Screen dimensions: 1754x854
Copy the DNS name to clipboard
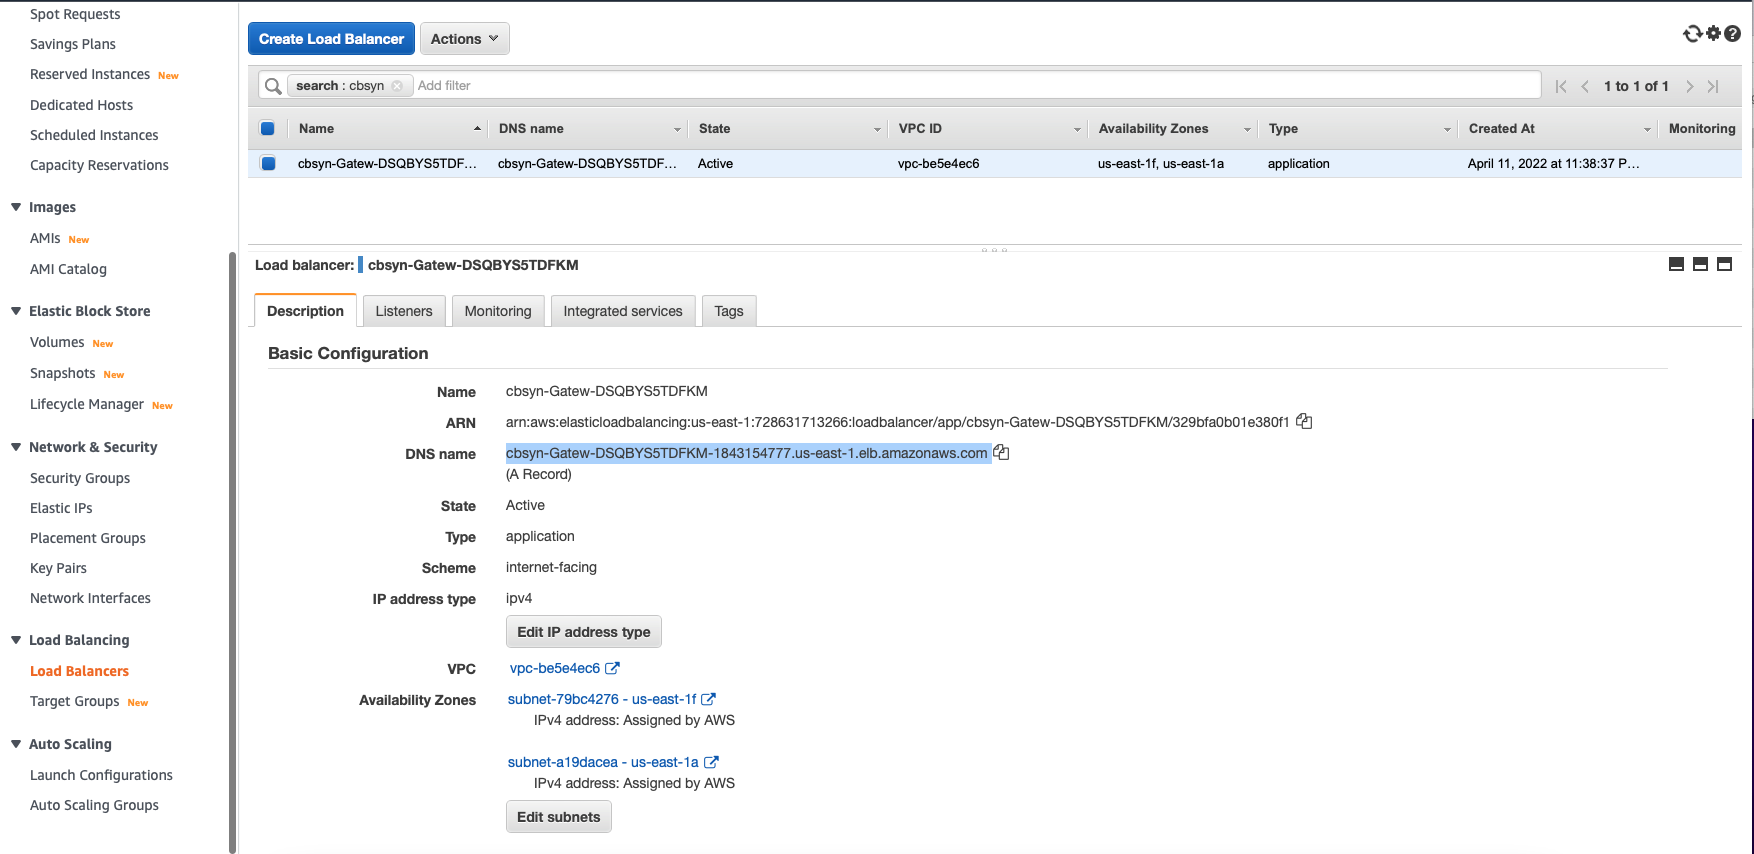pos(1001,453)
